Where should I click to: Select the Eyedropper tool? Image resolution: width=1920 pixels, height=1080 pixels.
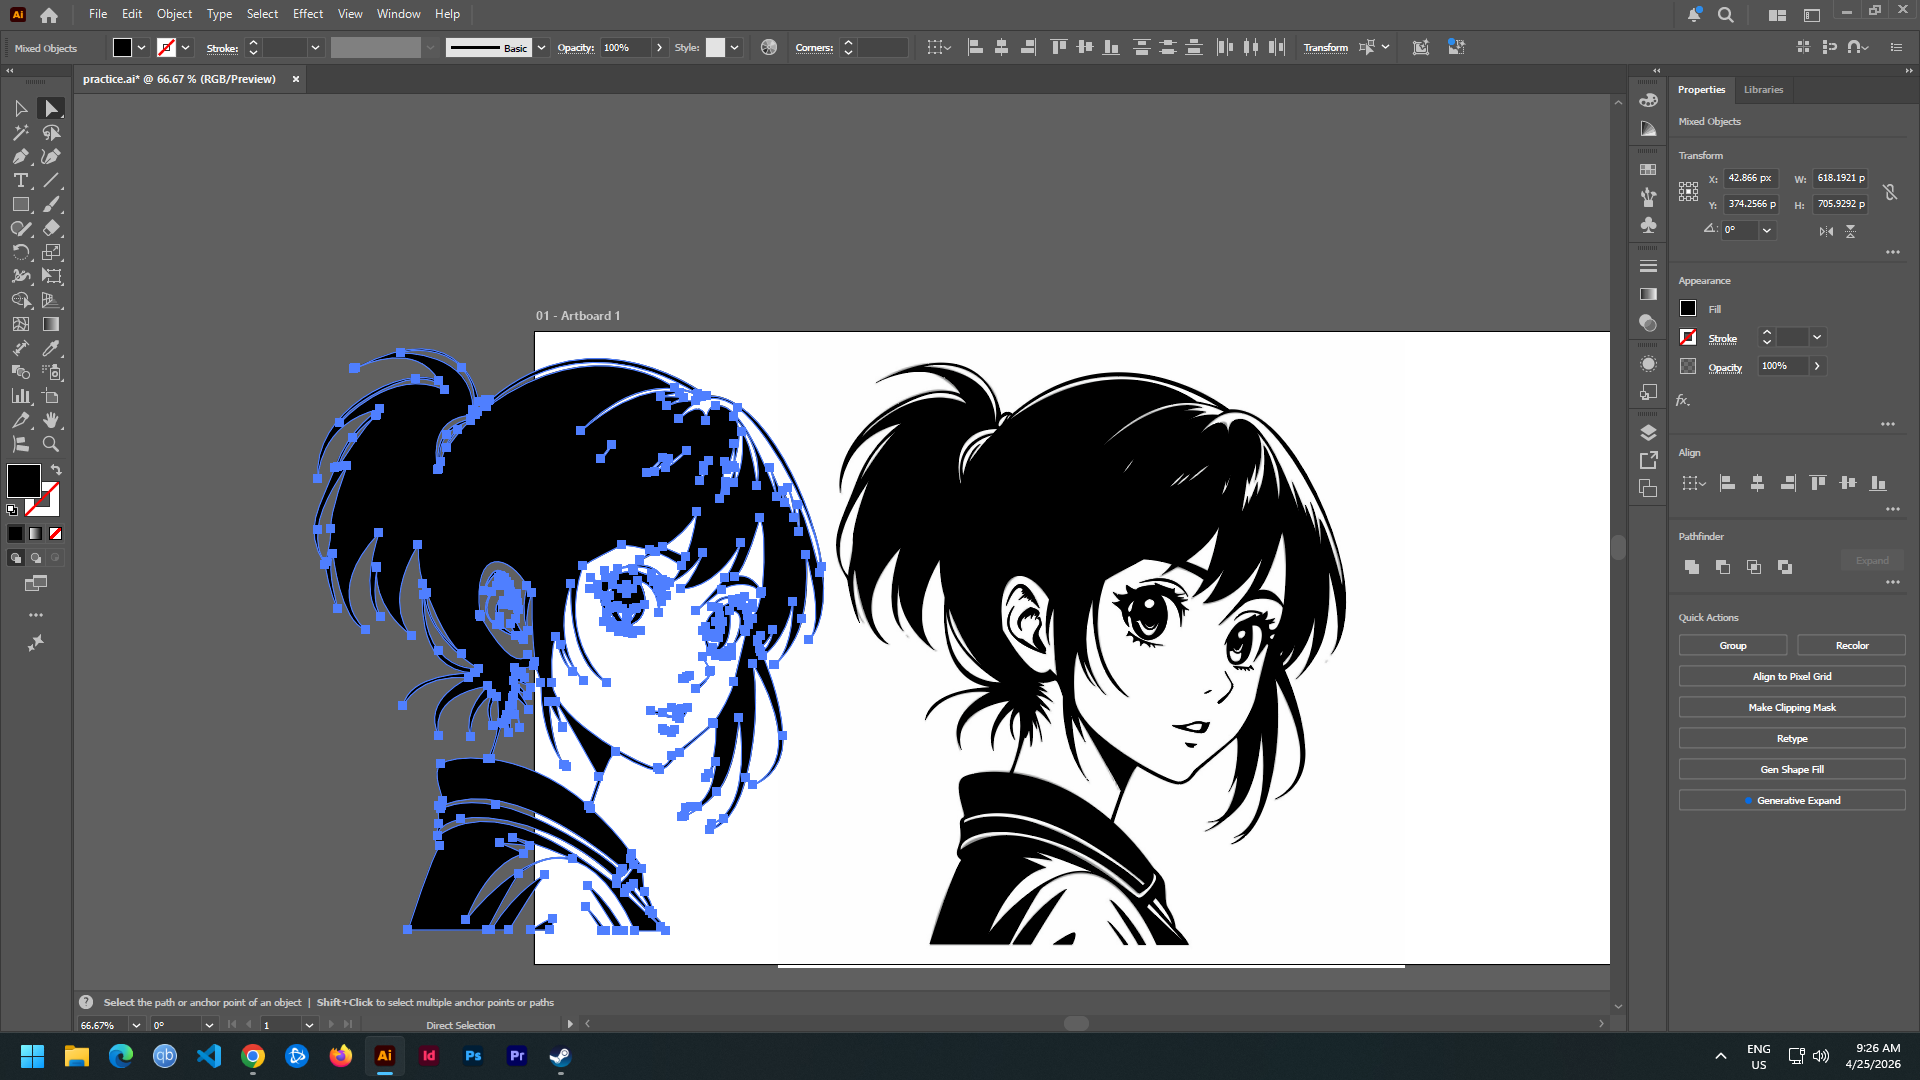pyautogui.click(x=51, y=349)
